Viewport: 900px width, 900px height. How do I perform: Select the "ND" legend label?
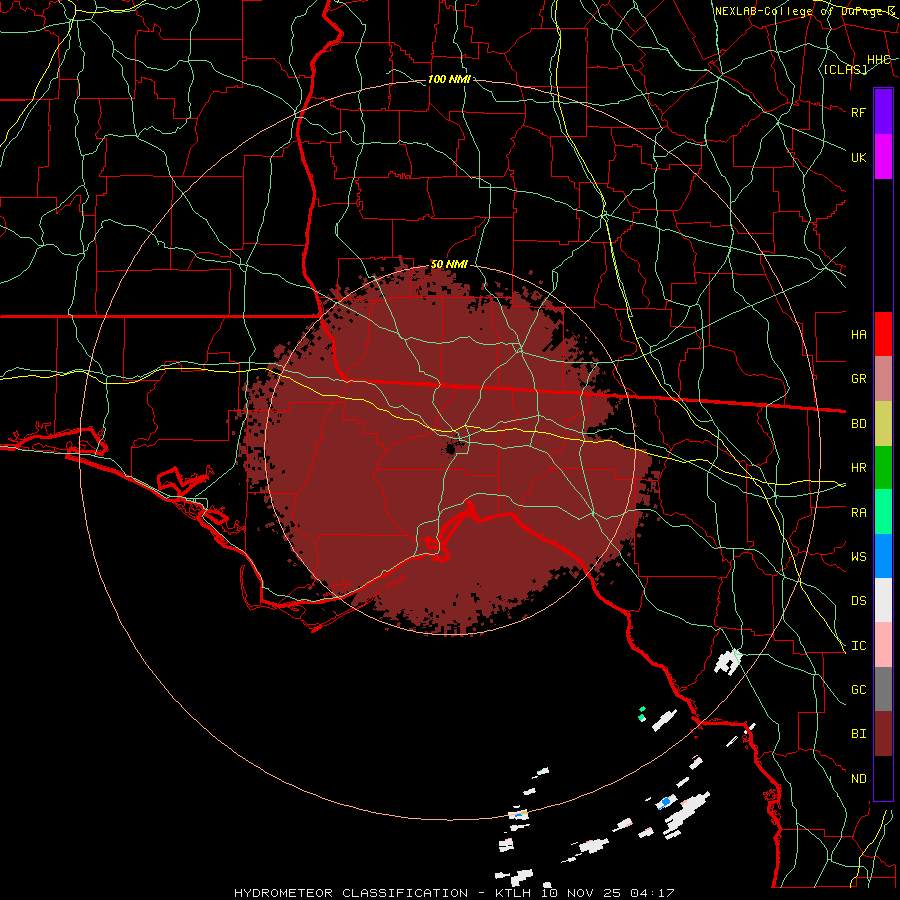coord(859,779)
